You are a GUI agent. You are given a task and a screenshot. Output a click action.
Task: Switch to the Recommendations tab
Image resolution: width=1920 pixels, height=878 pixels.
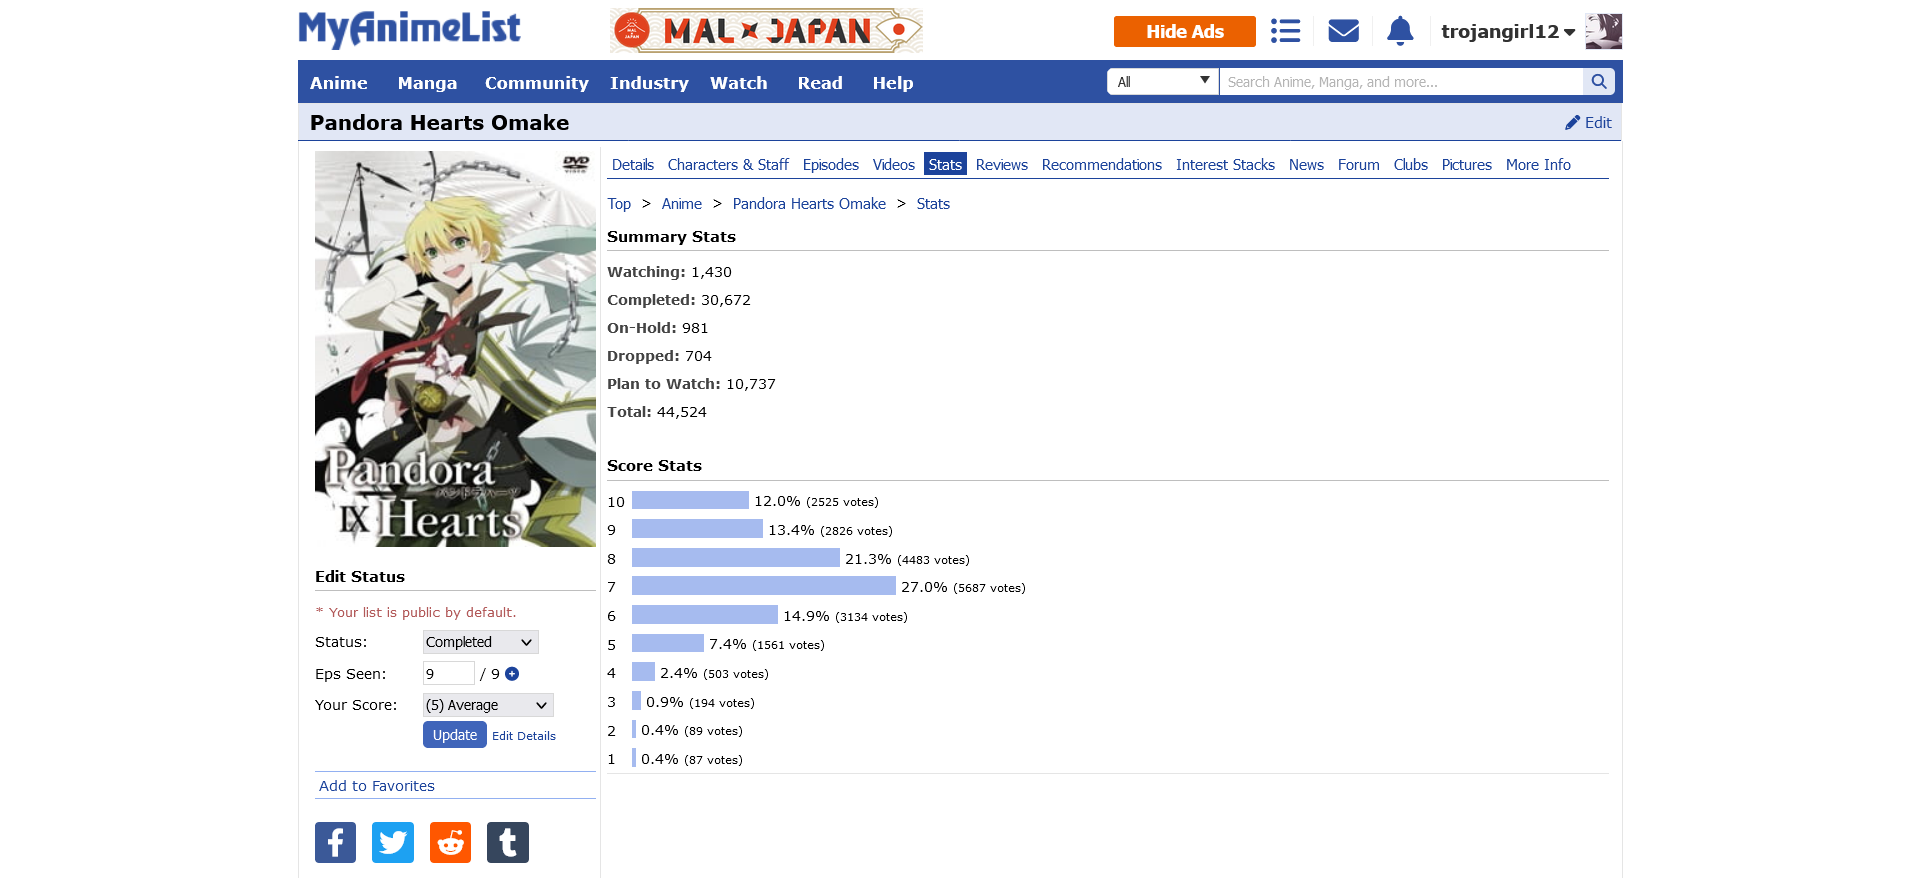(1102, 165)
